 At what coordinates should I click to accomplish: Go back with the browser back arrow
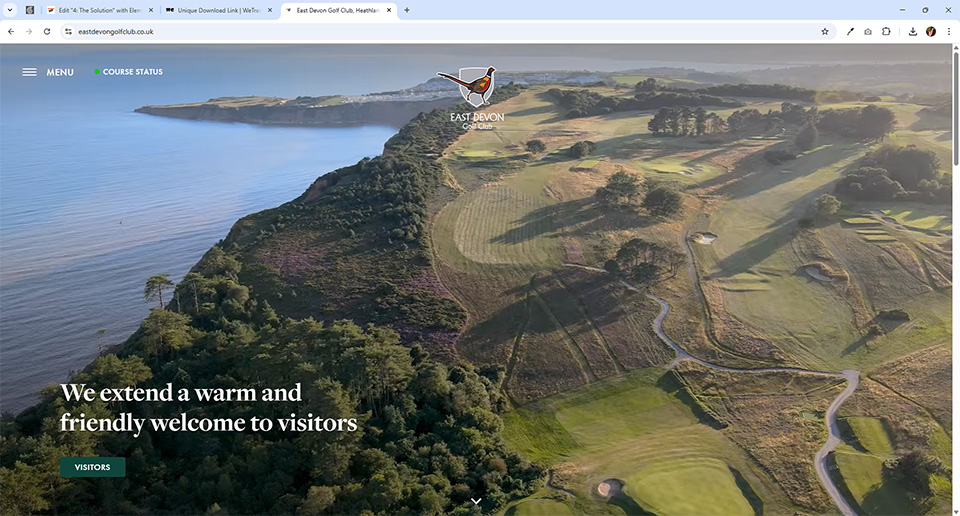[x=11, y=31]
